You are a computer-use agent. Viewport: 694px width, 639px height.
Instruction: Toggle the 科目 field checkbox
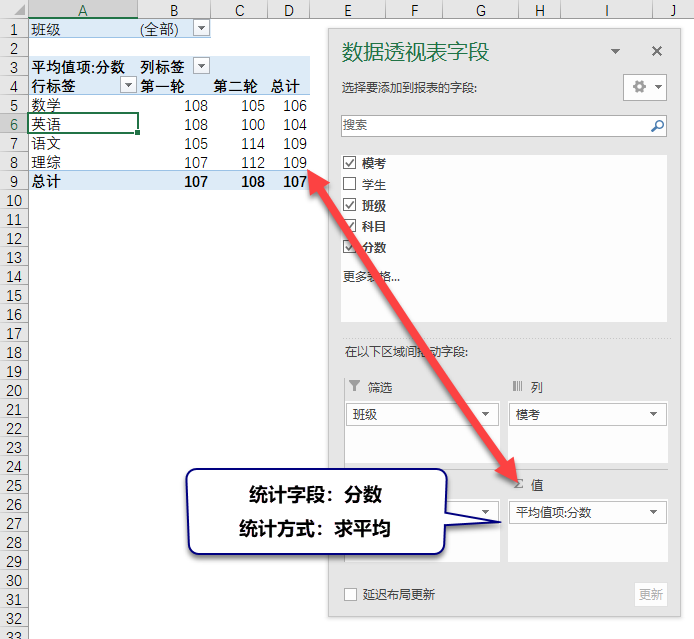point(350,226)
